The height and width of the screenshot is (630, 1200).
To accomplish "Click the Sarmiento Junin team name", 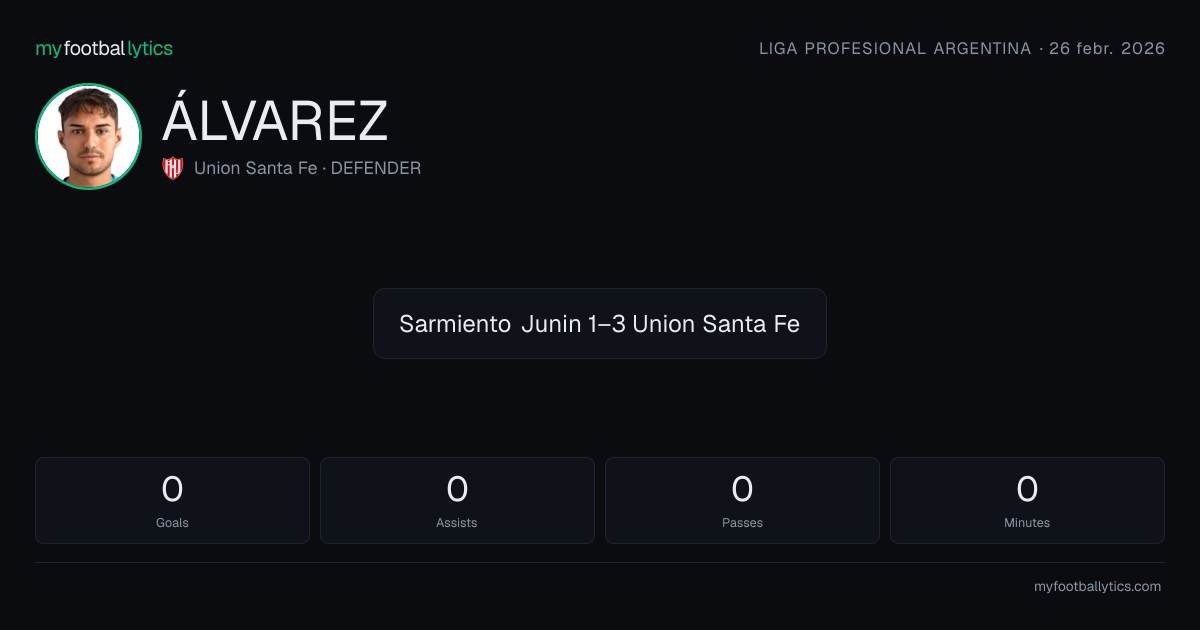I will (491, 324).
